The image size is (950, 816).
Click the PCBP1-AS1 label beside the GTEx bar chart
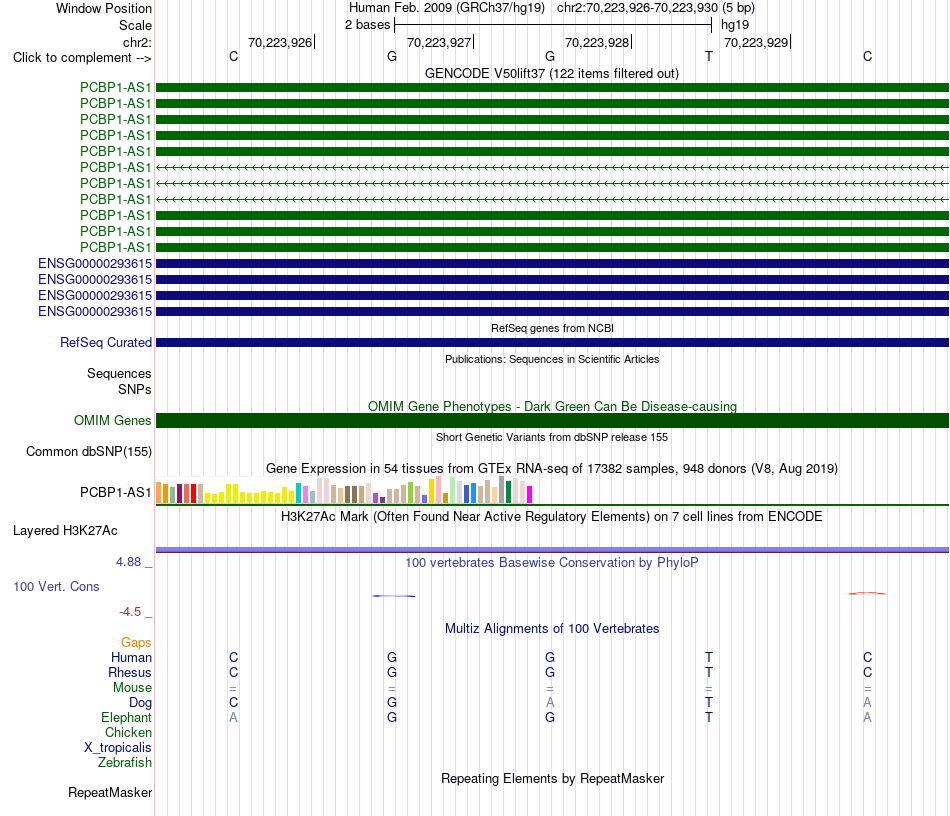[116, 493]
